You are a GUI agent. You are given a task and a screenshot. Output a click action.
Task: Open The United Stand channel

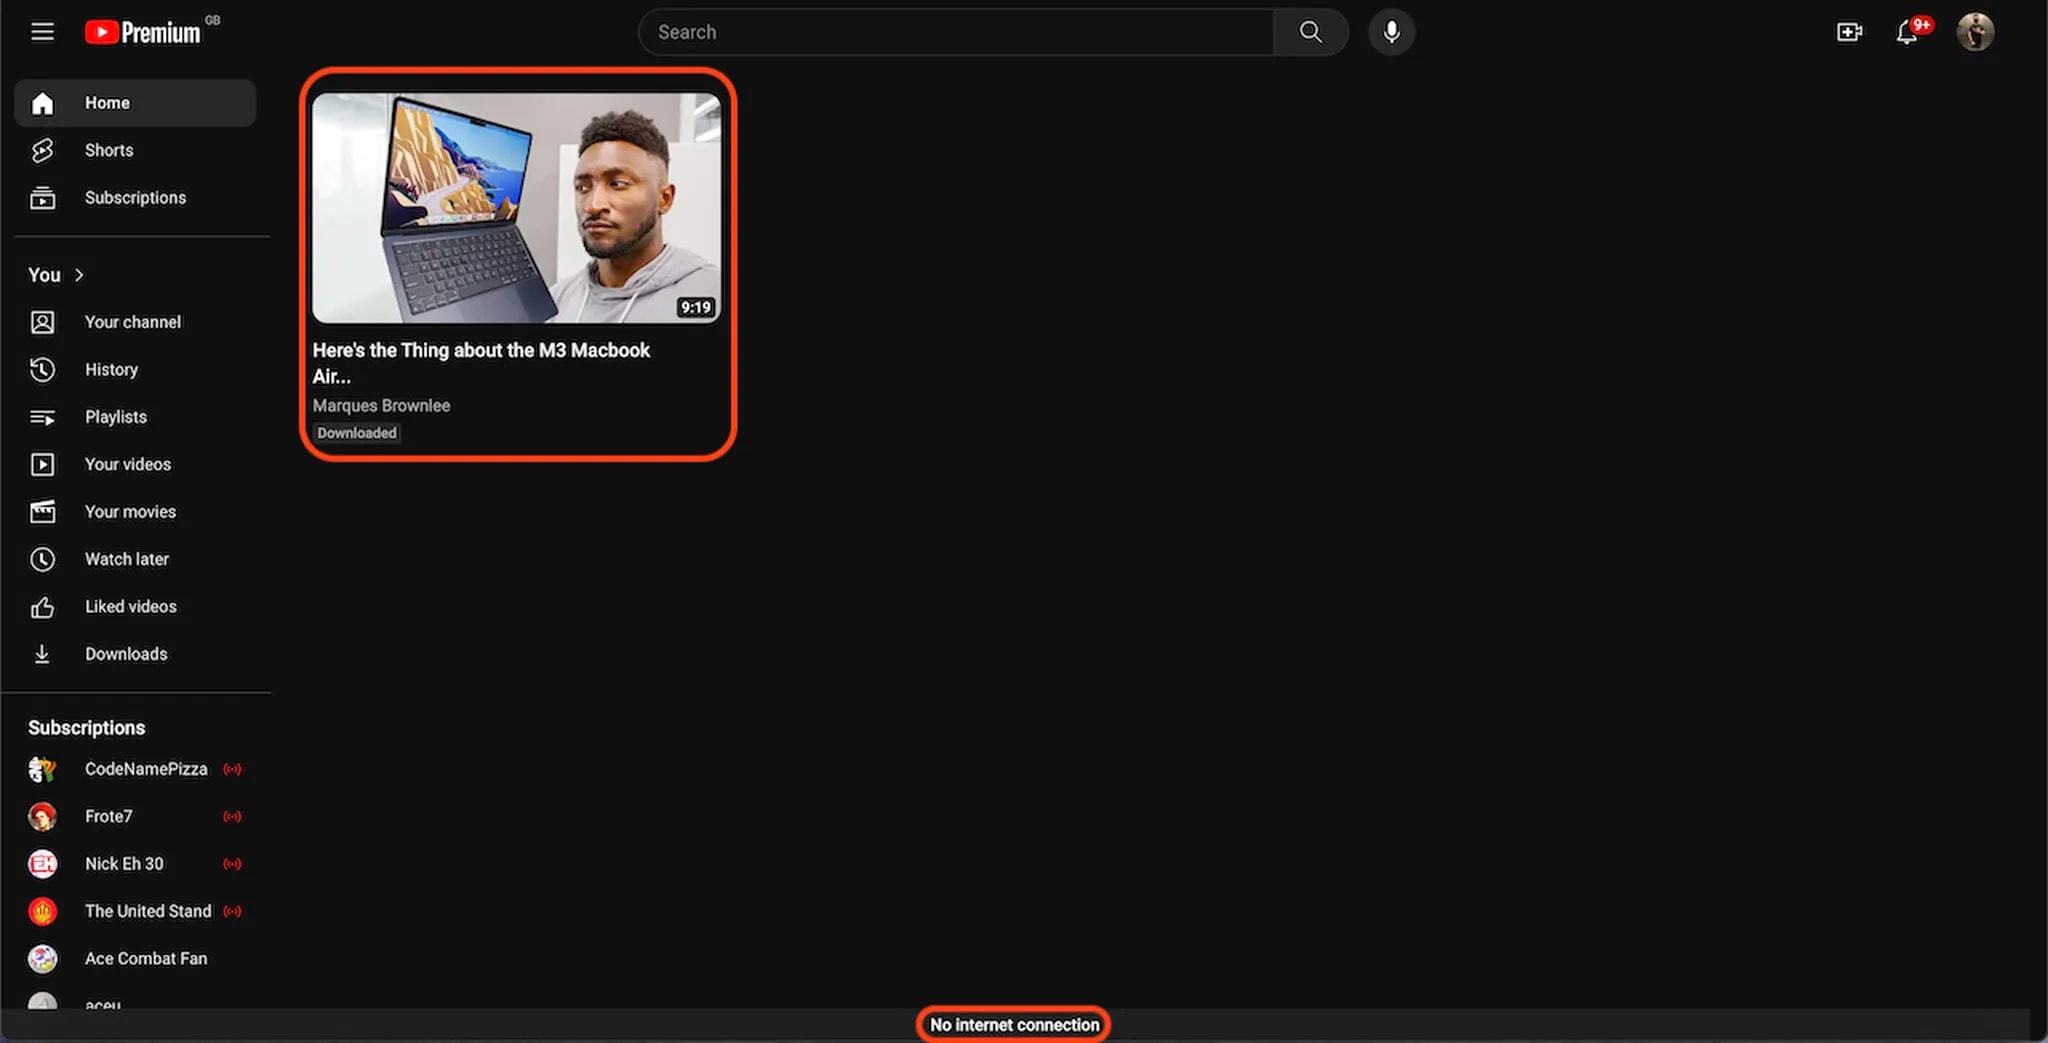click(x=147, y=911)
